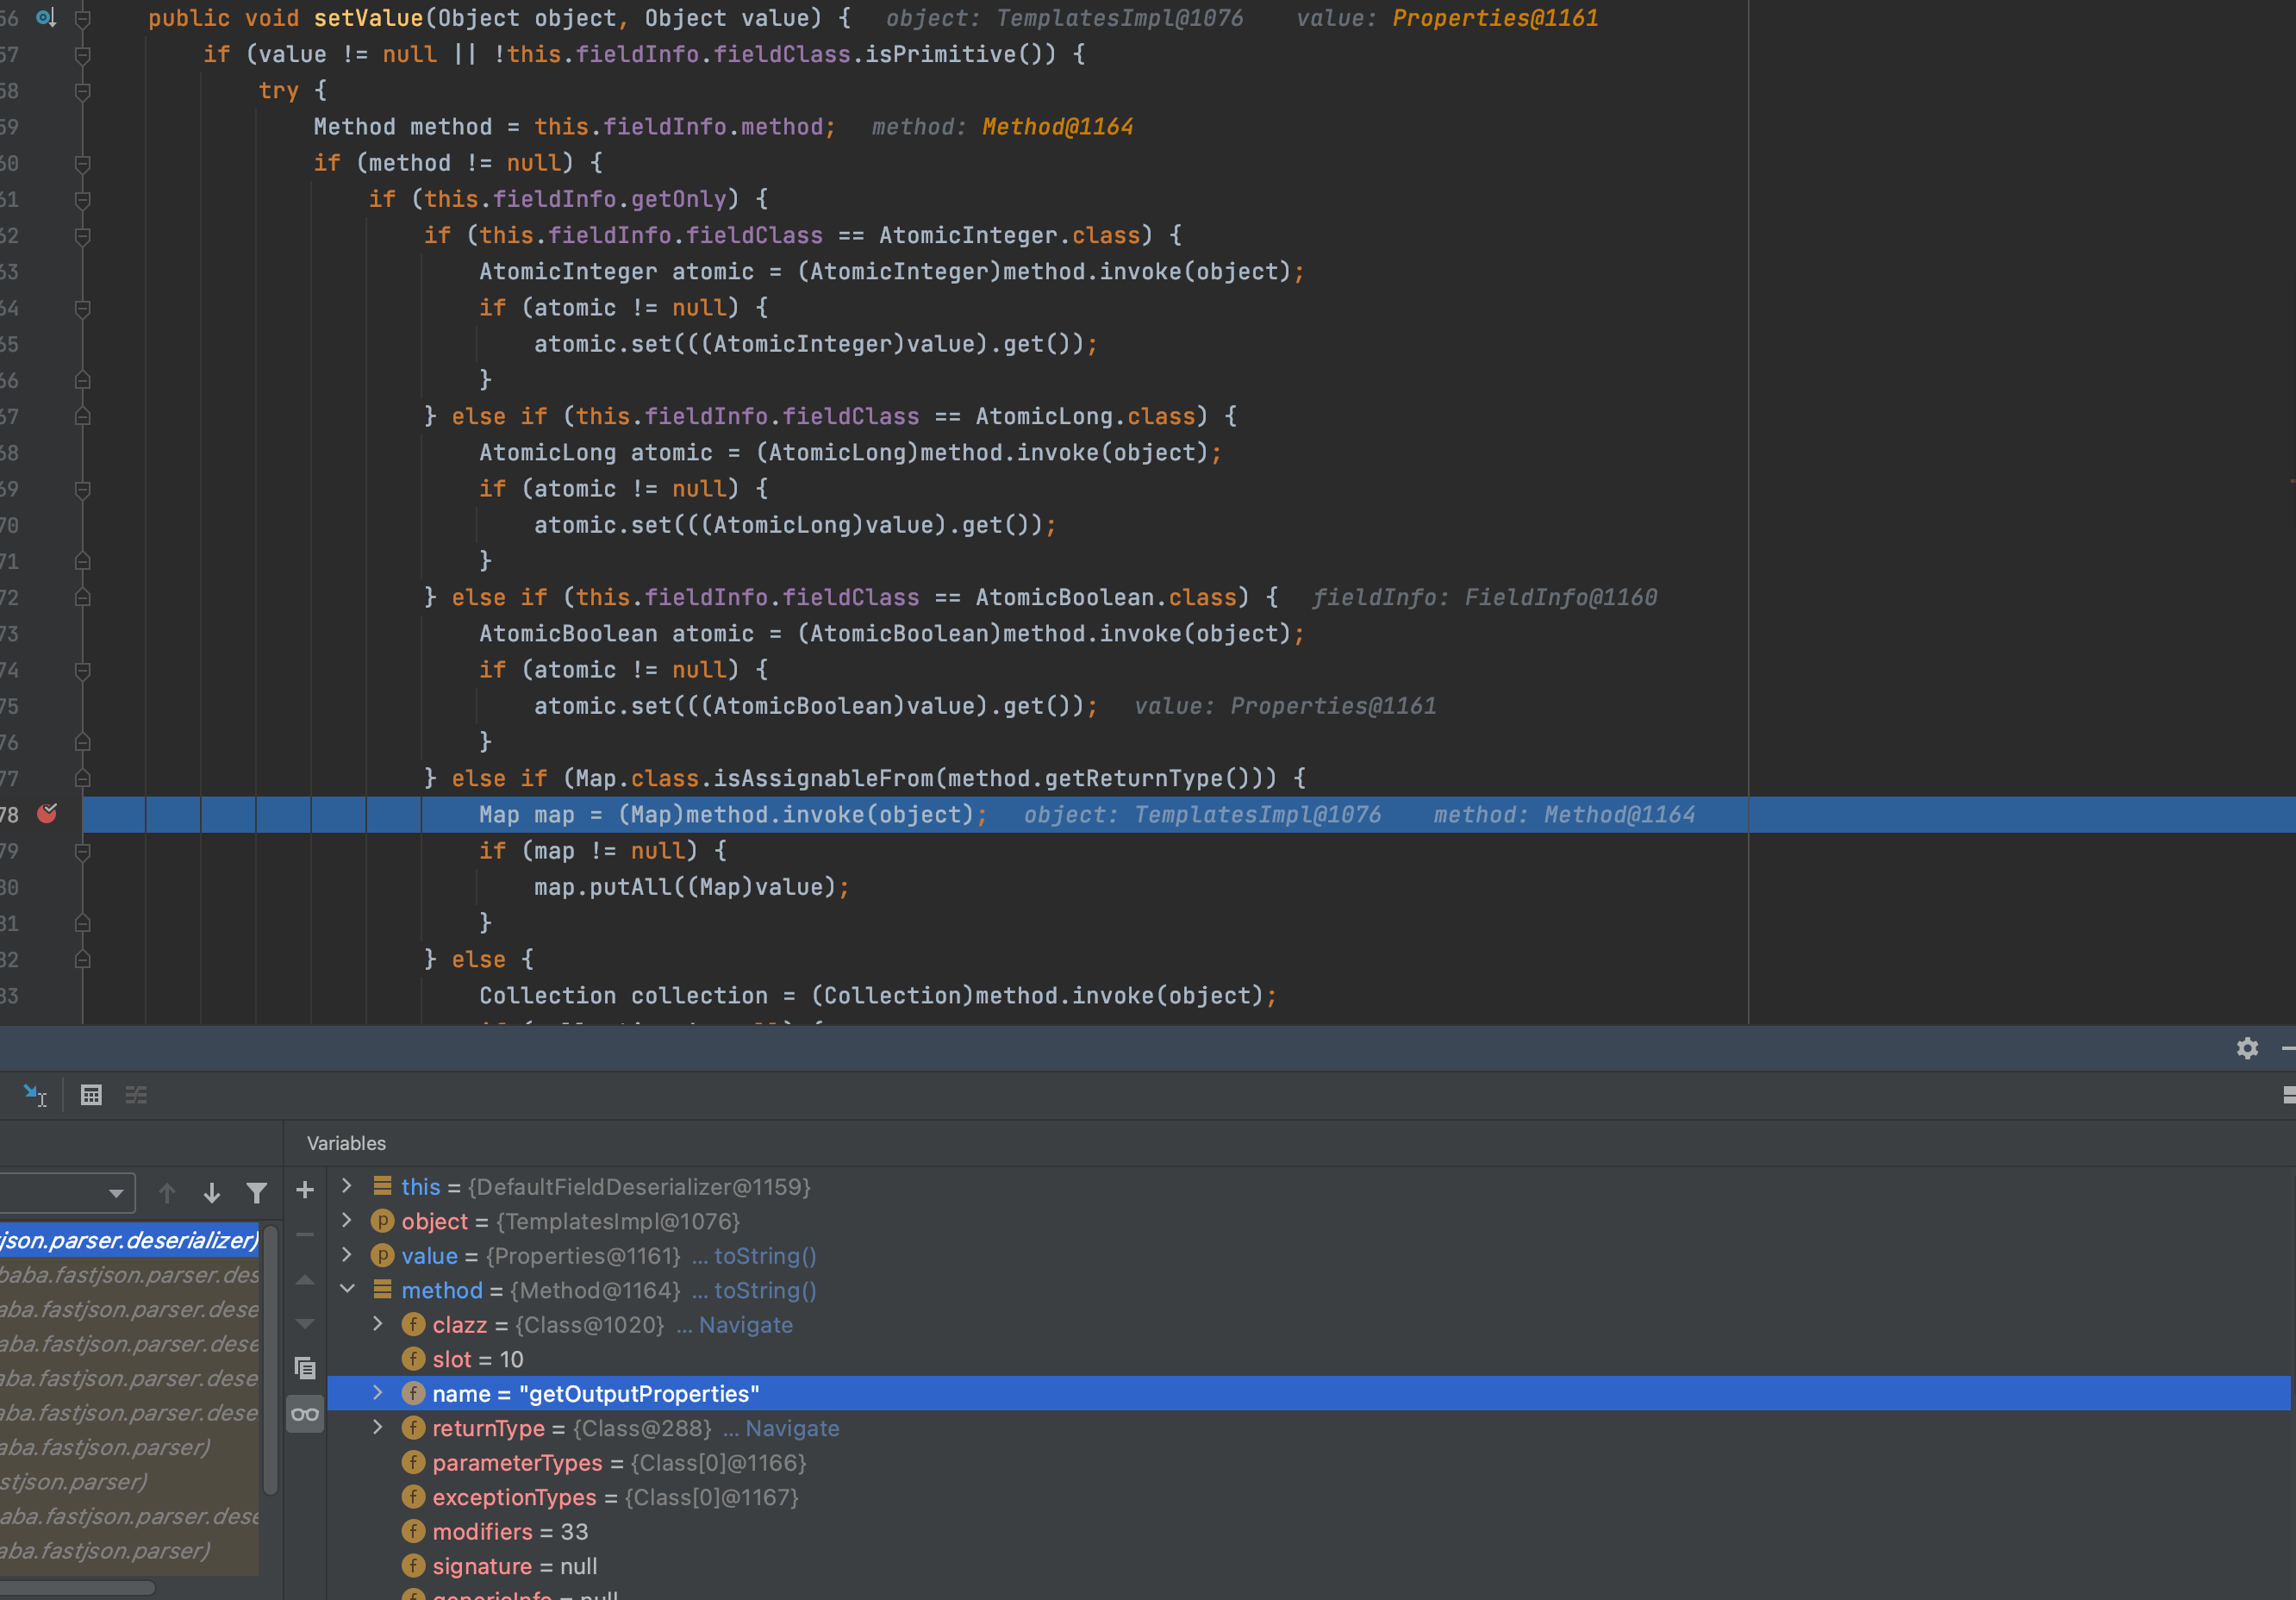
Task: Expand the returnType field node
Action: point(378,1428)
